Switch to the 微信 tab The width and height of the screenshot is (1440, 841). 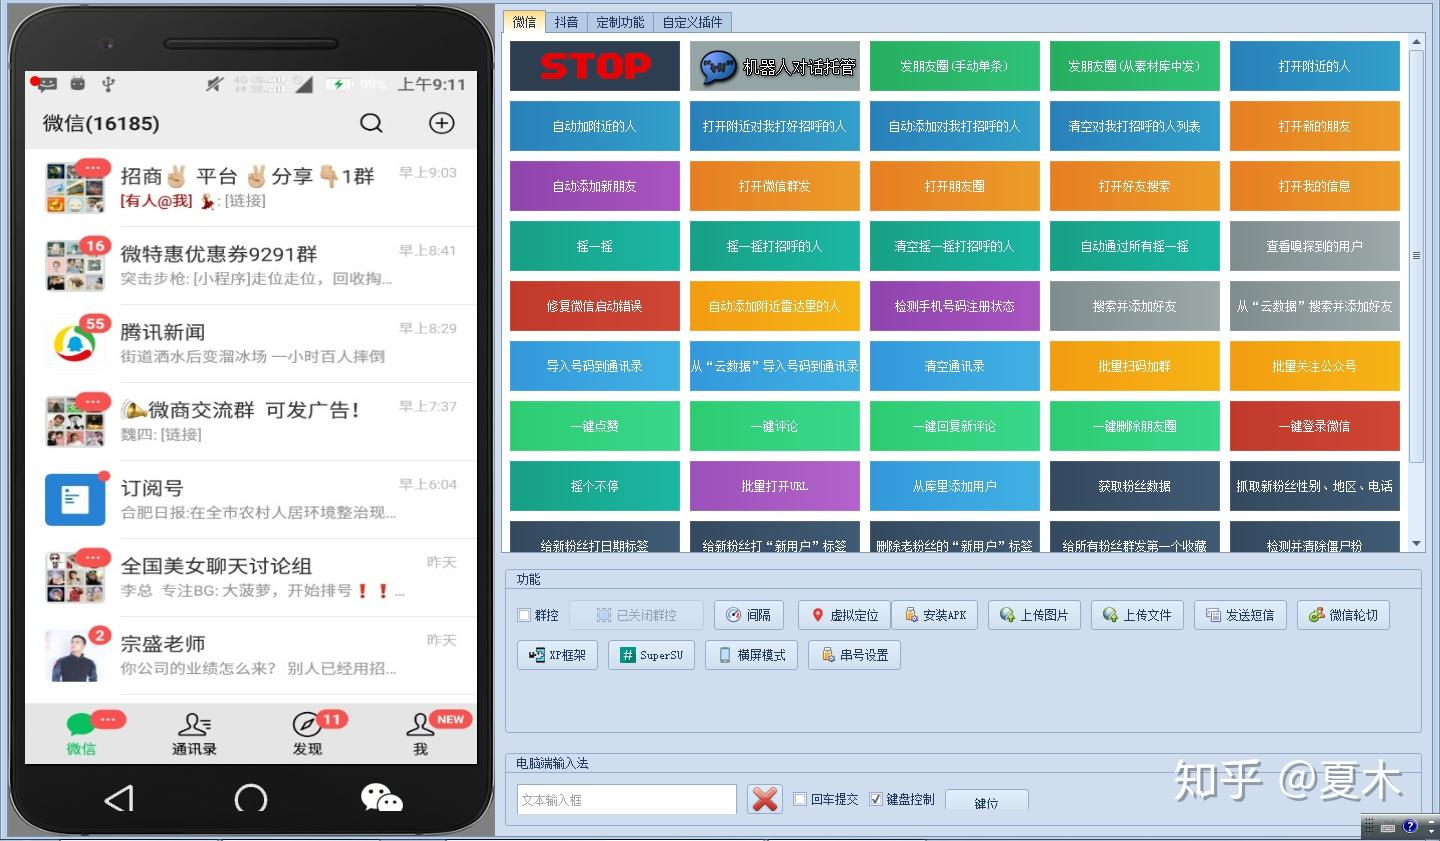pyautogui.click(x=524, y=22)
